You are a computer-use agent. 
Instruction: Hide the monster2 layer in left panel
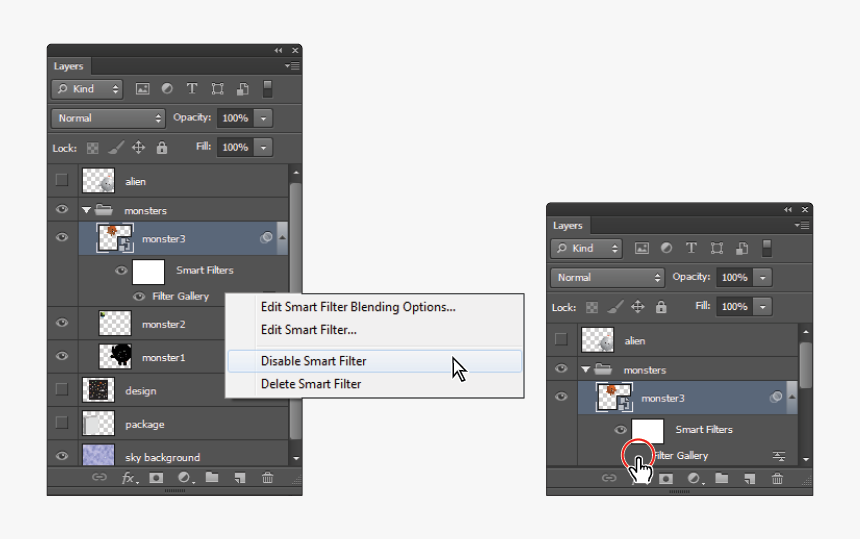point(62,323)
